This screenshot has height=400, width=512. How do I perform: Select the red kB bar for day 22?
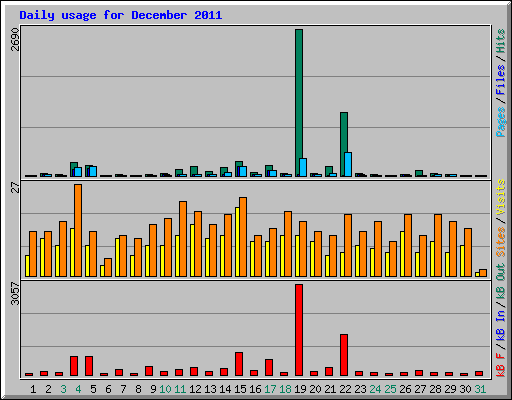tap(344, 355)
